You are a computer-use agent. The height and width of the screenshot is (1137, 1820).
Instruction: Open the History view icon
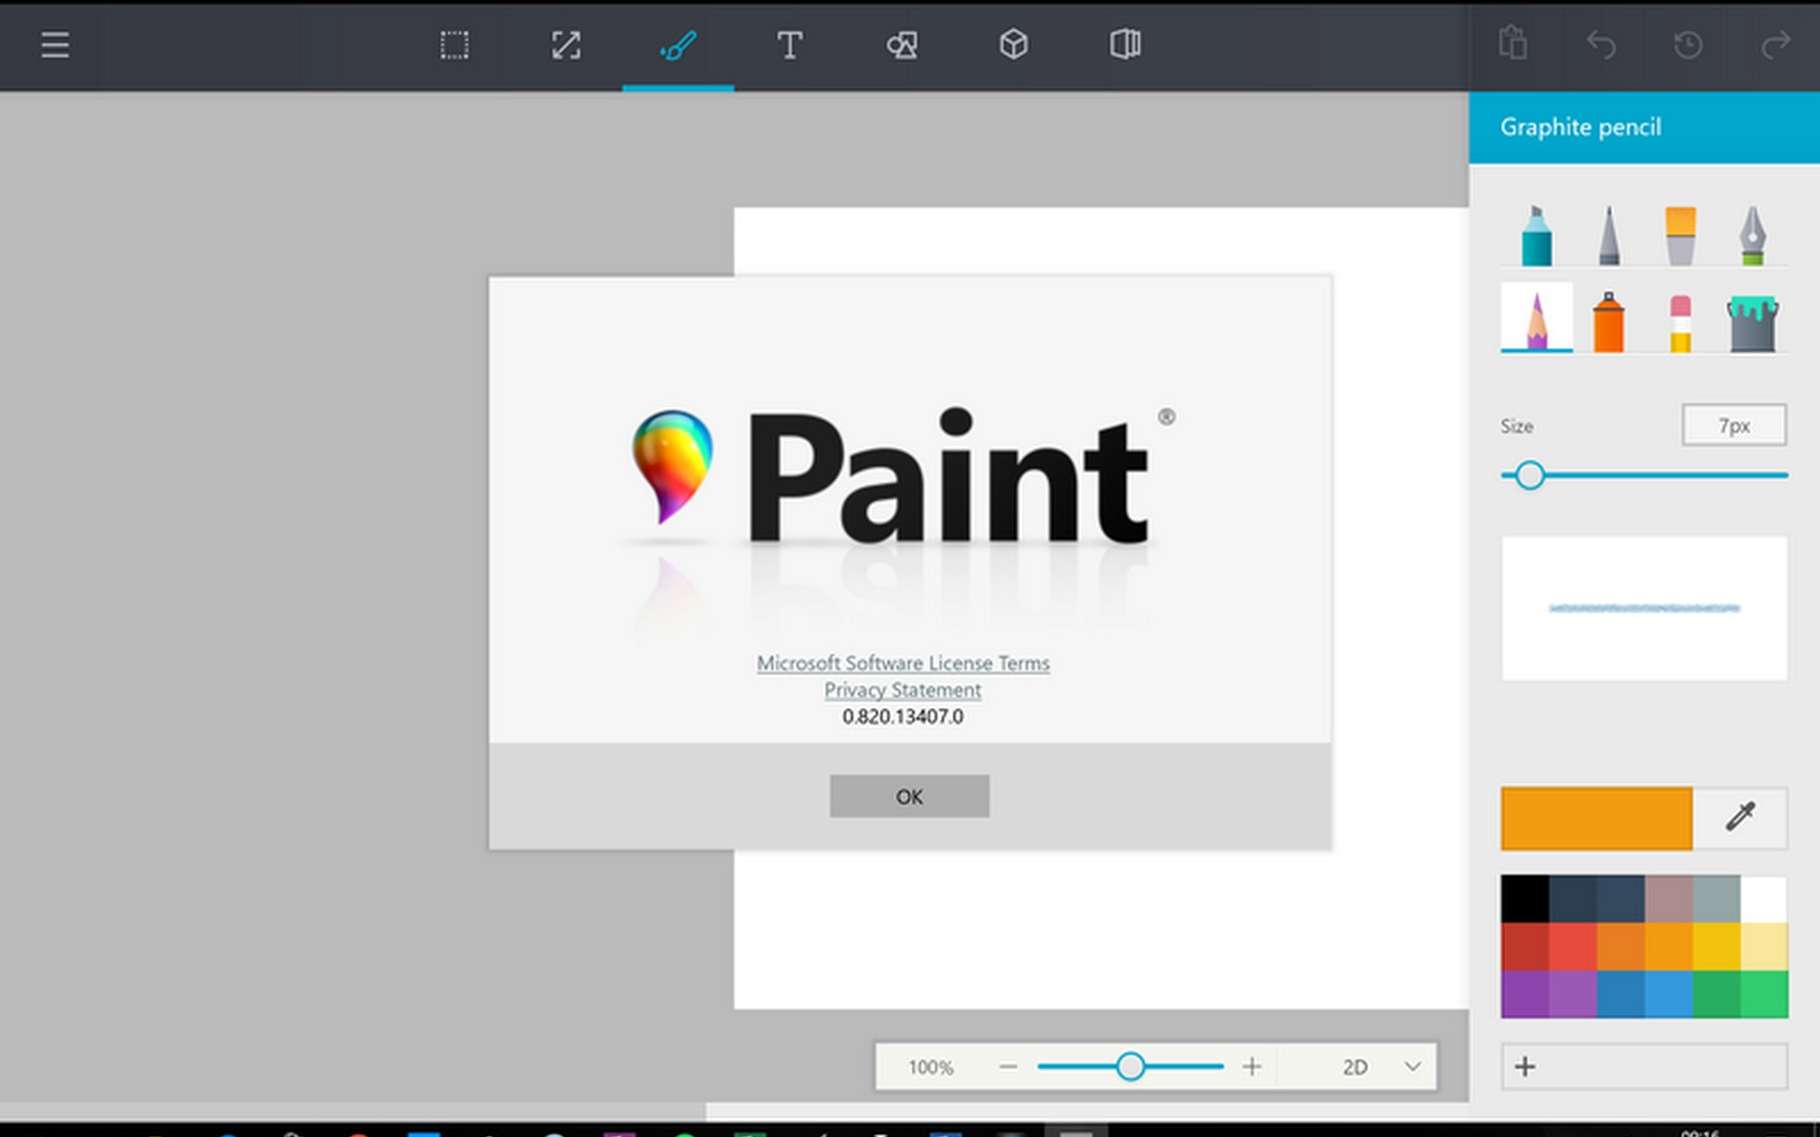(1688, 45)
